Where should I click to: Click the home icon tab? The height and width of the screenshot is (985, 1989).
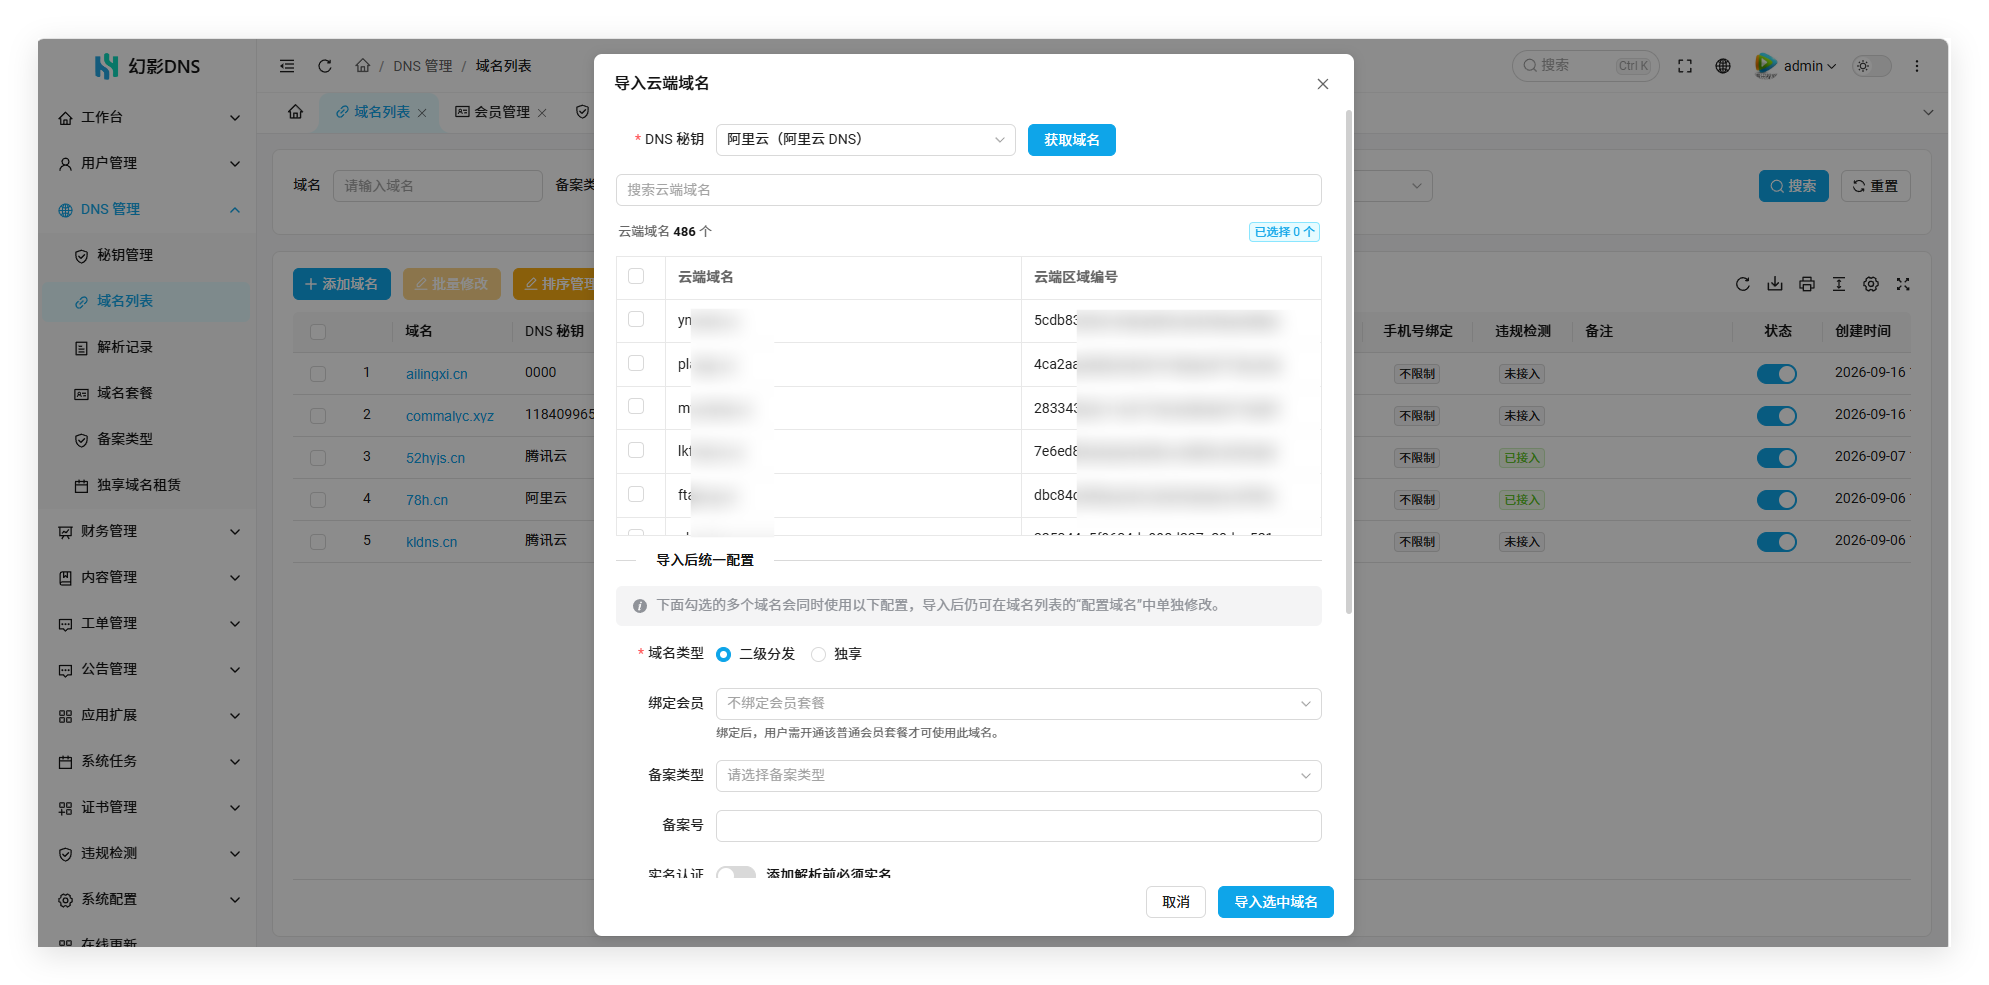coord(296,112)
